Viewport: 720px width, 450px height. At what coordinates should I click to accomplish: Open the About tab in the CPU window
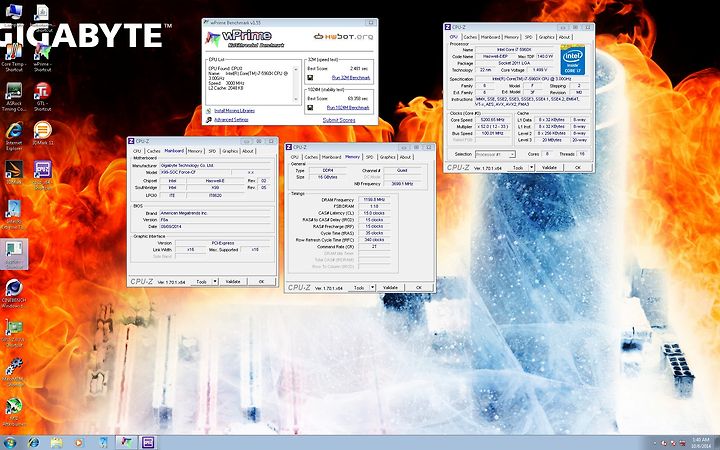[564, 37]
